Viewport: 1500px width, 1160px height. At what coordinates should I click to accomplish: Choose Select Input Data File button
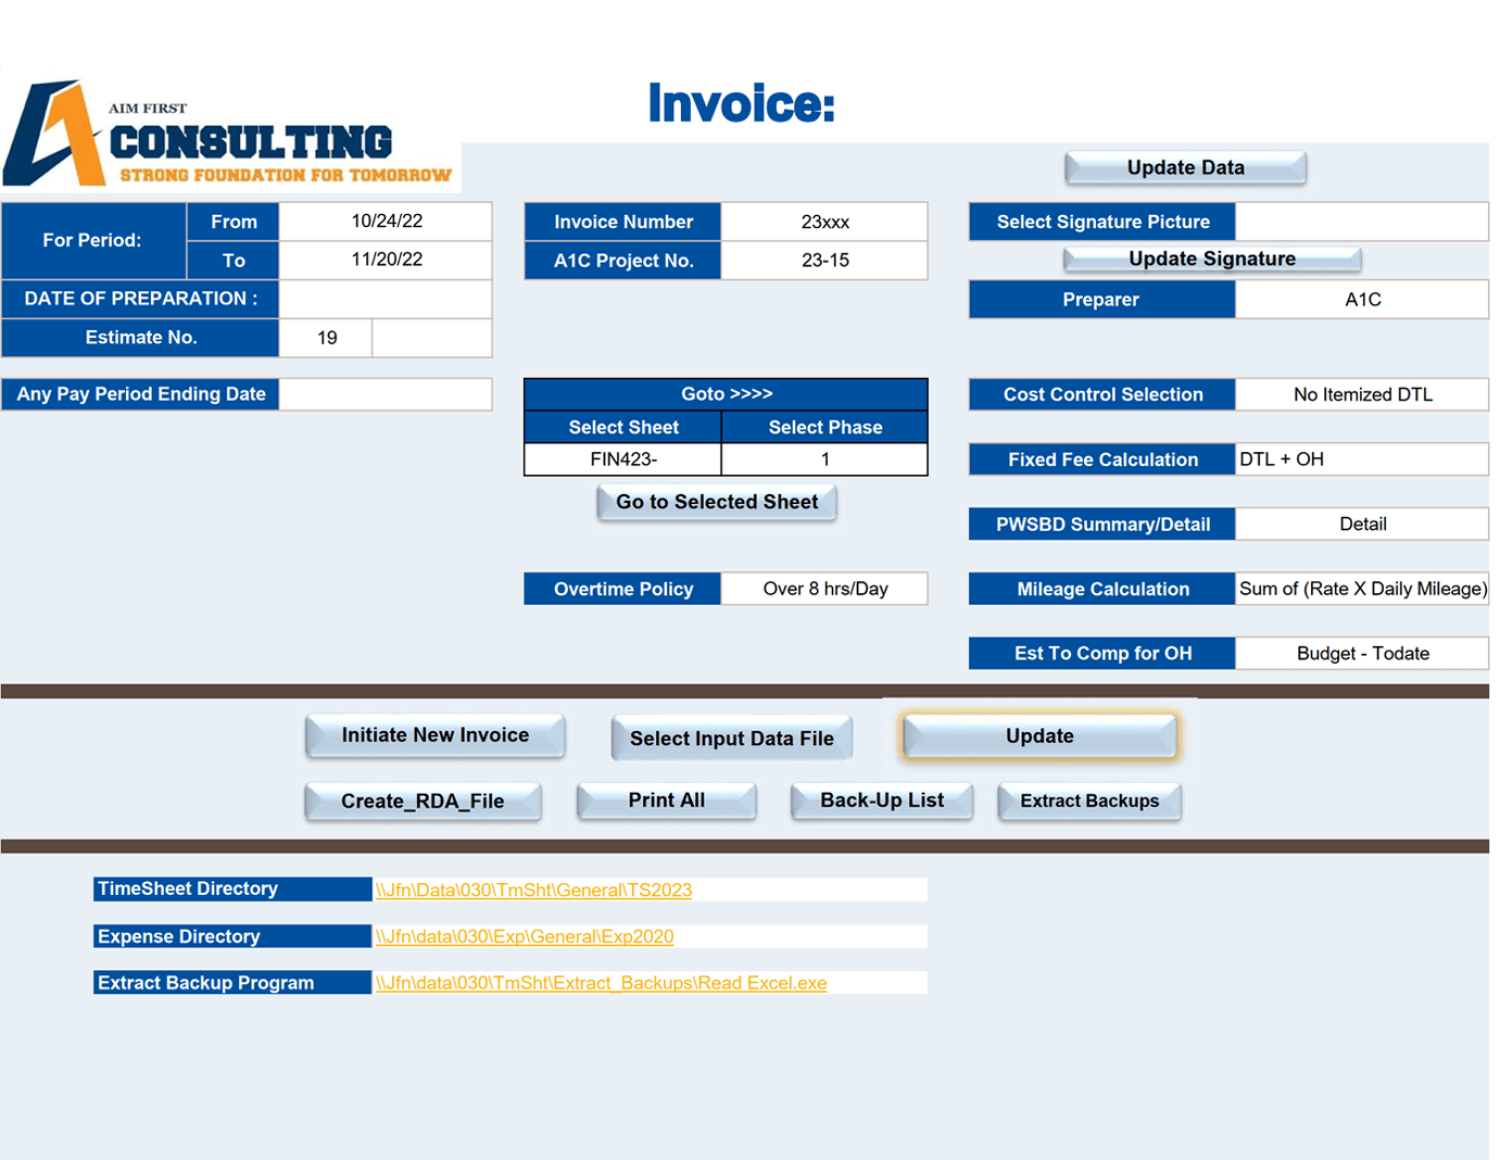731,739
